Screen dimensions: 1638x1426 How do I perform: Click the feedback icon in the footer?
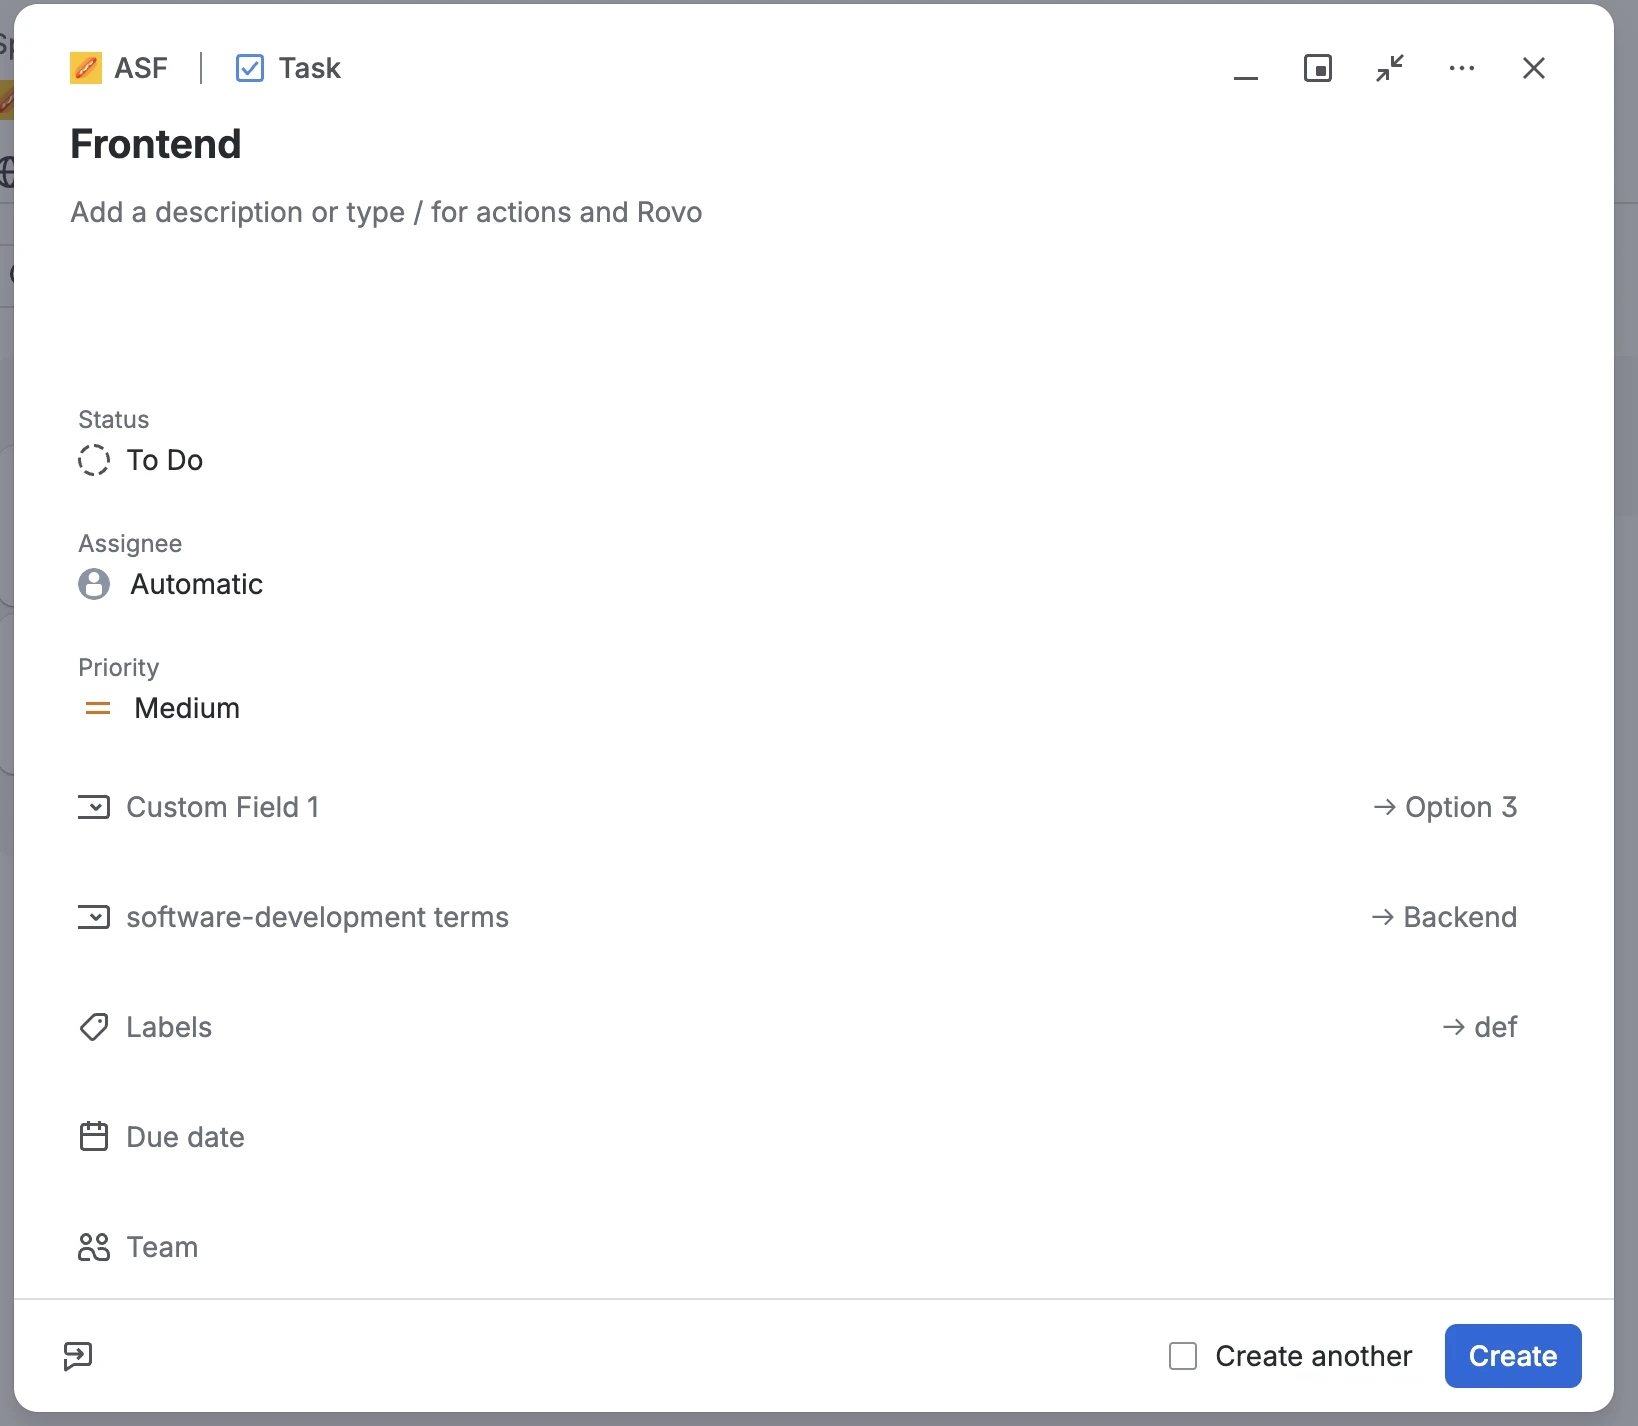[78, 1356]
